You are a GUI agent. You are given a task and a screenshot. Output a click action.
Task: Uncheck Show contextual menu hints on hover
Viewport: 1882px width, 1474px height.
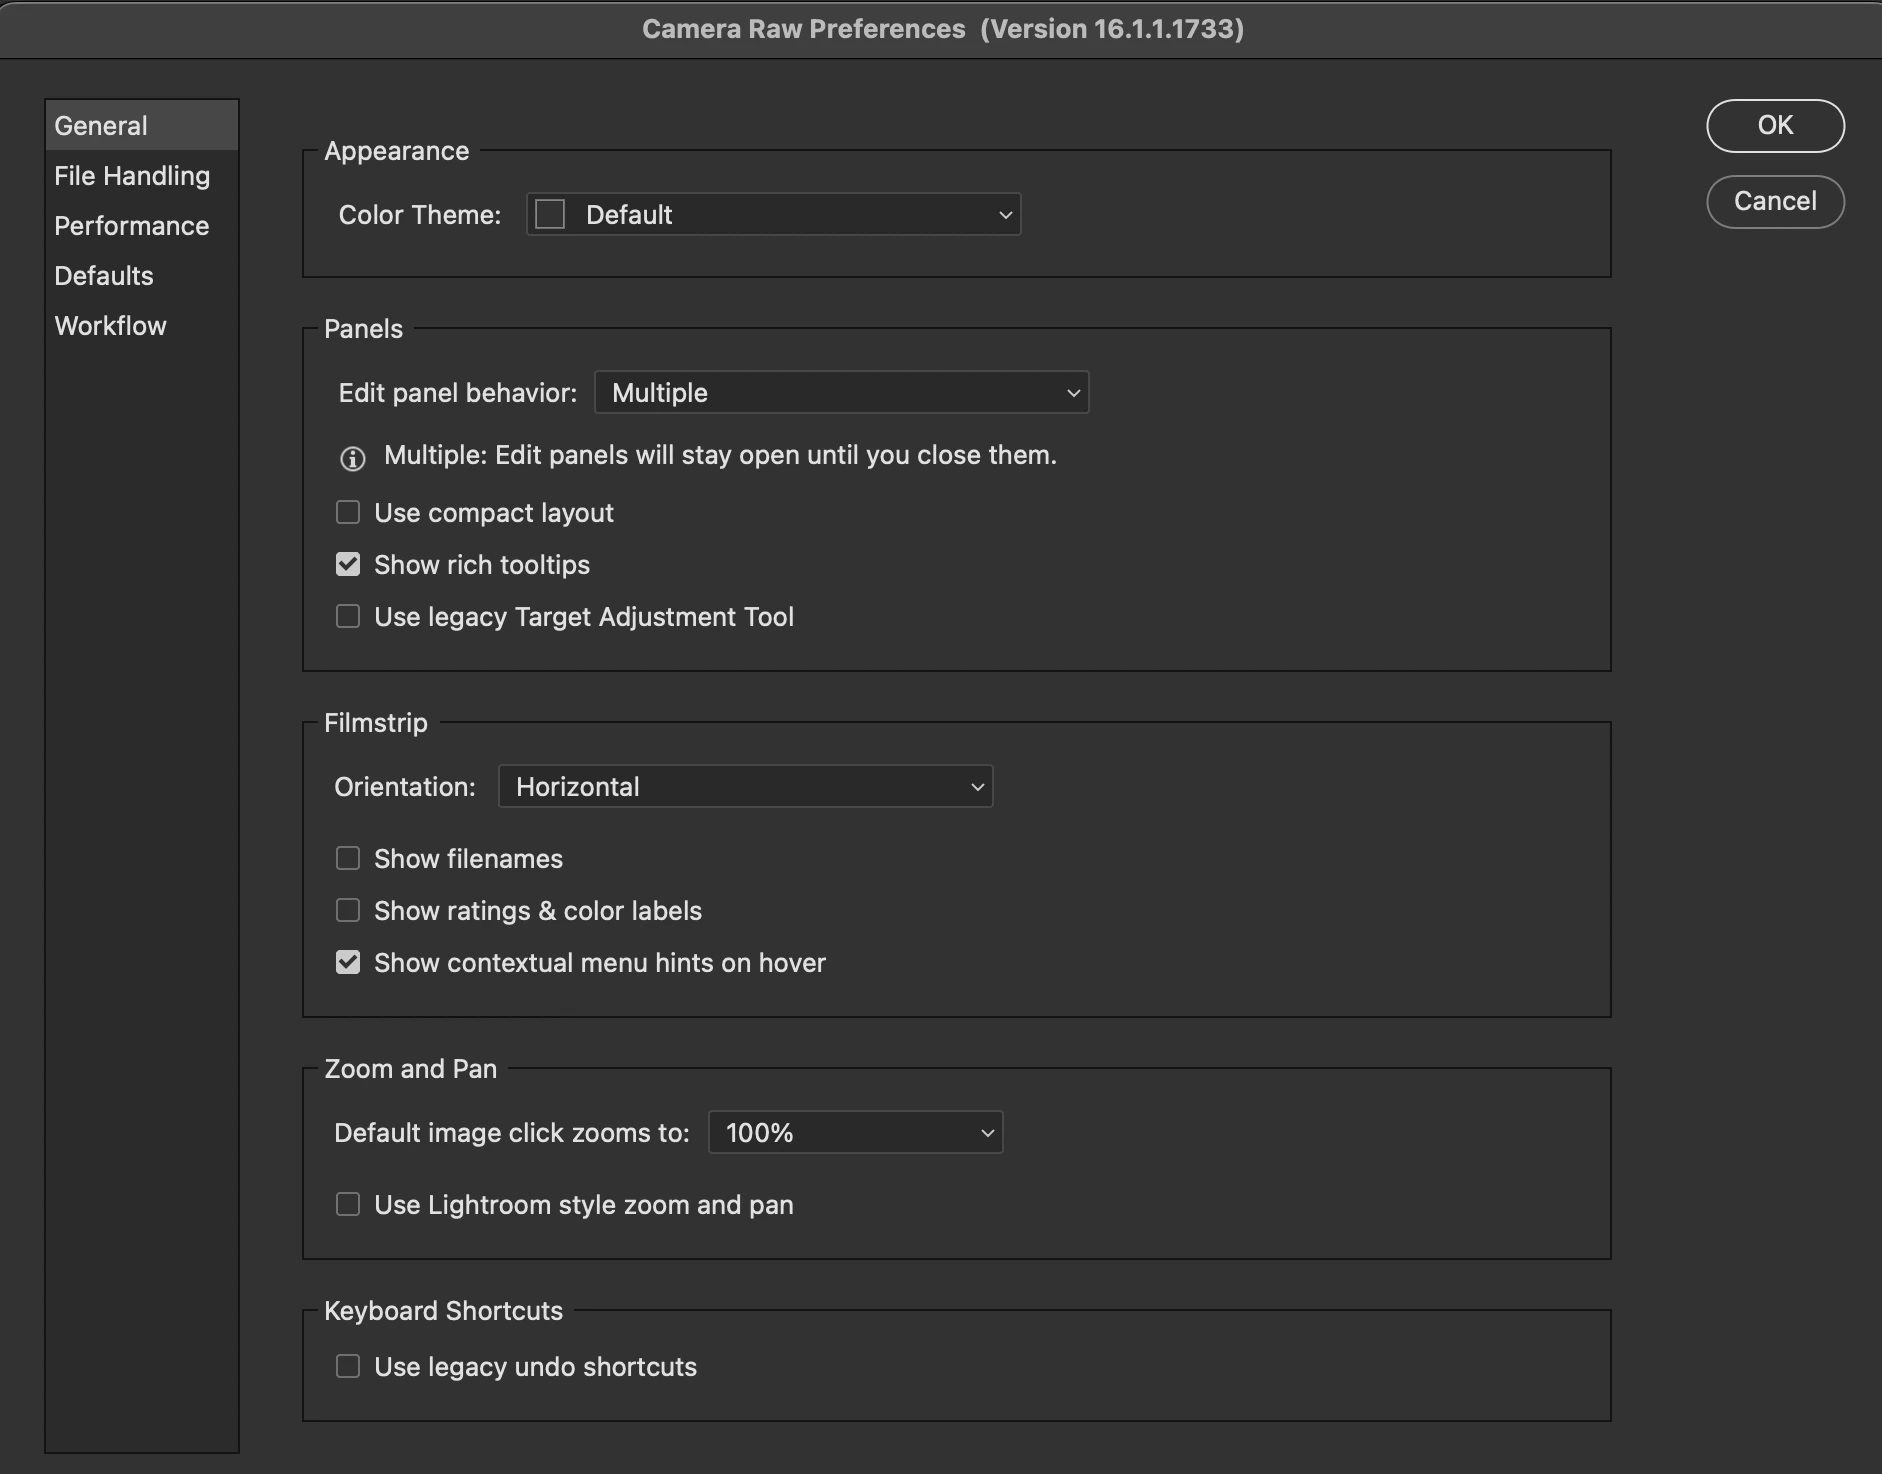[x=348, y=962]
